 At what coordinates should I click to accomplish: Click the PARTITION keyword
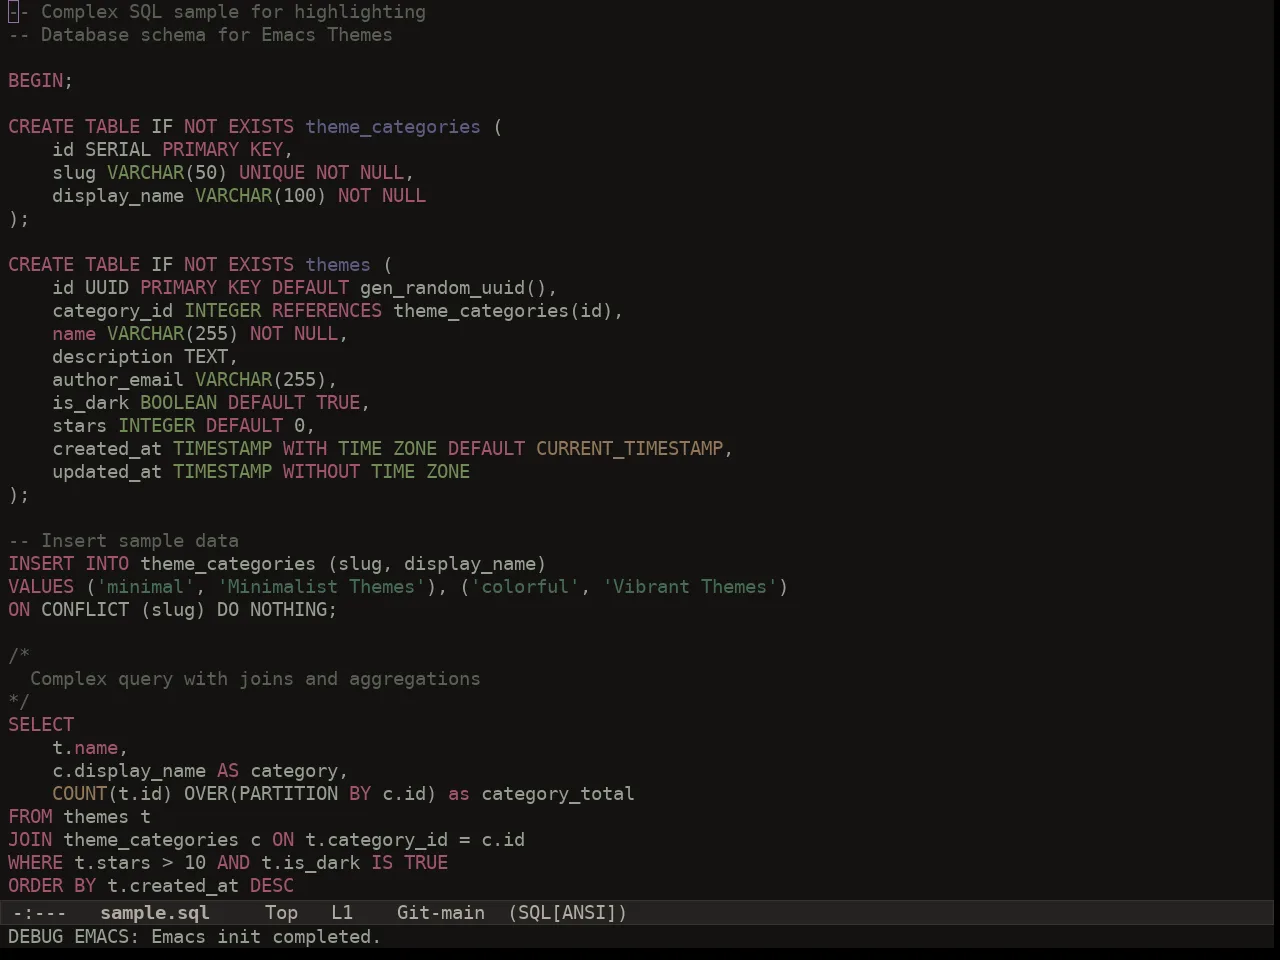(x=288, y=794)
